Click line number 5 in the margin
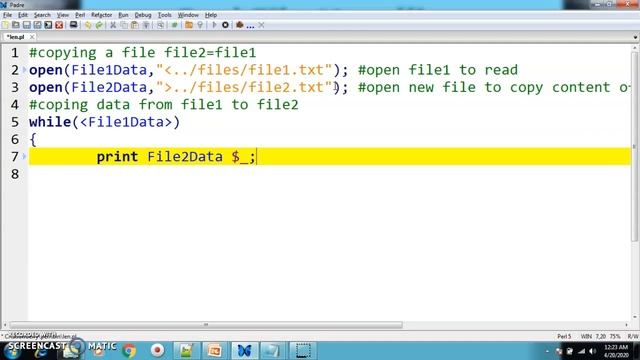This screenshot has width=640, height=360. coord(15,122)
